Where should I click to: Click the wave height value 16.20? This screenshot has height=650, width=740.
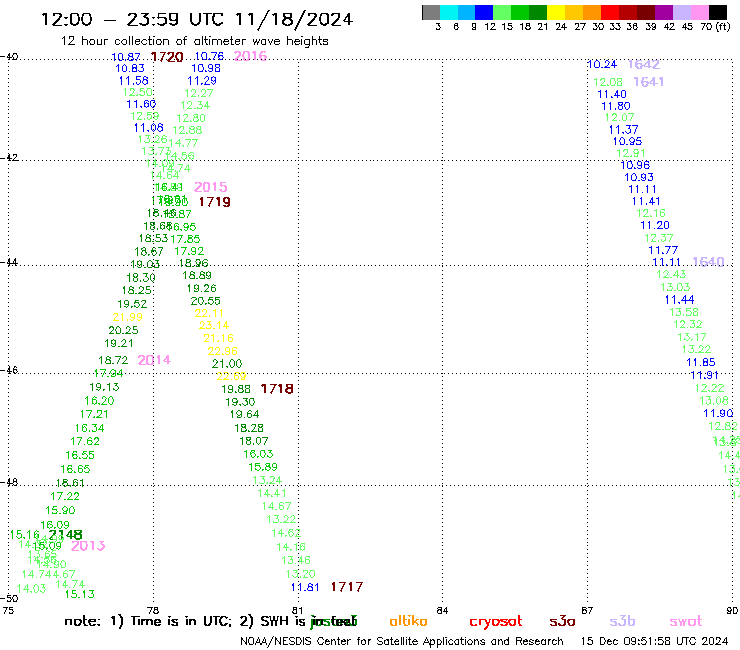point(99,401)
